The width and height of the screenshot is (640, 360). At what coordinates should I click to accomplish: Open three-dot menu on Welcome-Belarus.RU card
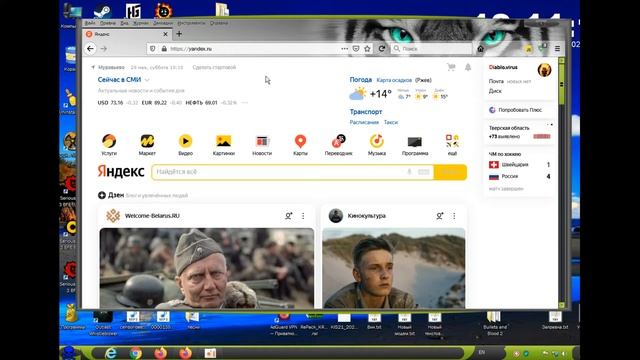click(303, 216)
